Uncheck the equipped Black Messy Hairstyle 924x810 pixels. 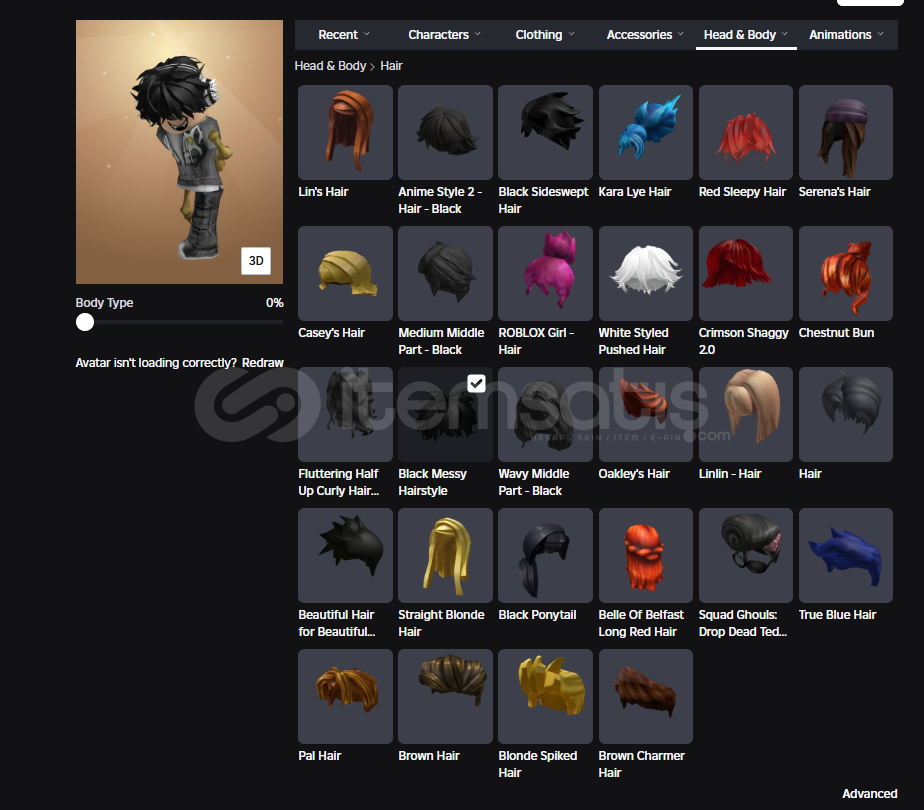click(x=476, y=383)
